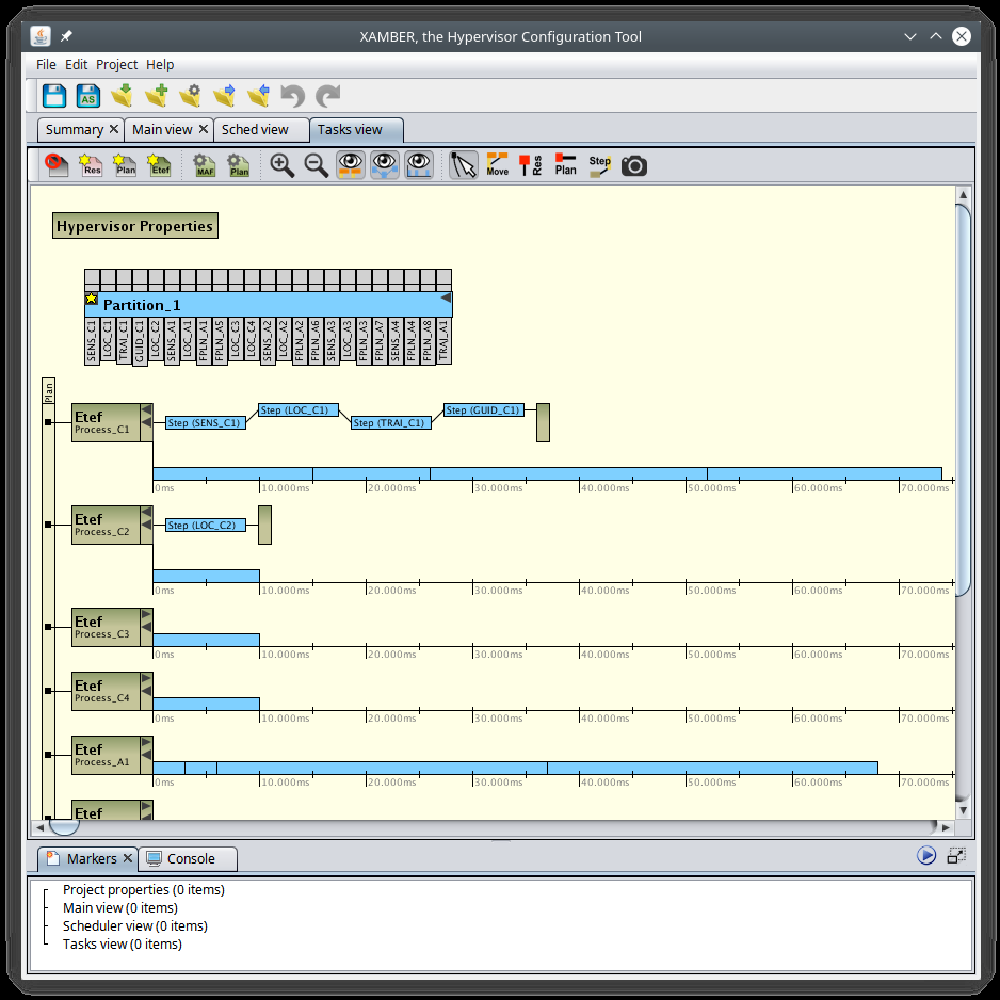This screenshot has width=1000, height=1000.
Task: Select the Step (TRAI_C1) block
Action: pyautogui.click(x=391, y=423)
